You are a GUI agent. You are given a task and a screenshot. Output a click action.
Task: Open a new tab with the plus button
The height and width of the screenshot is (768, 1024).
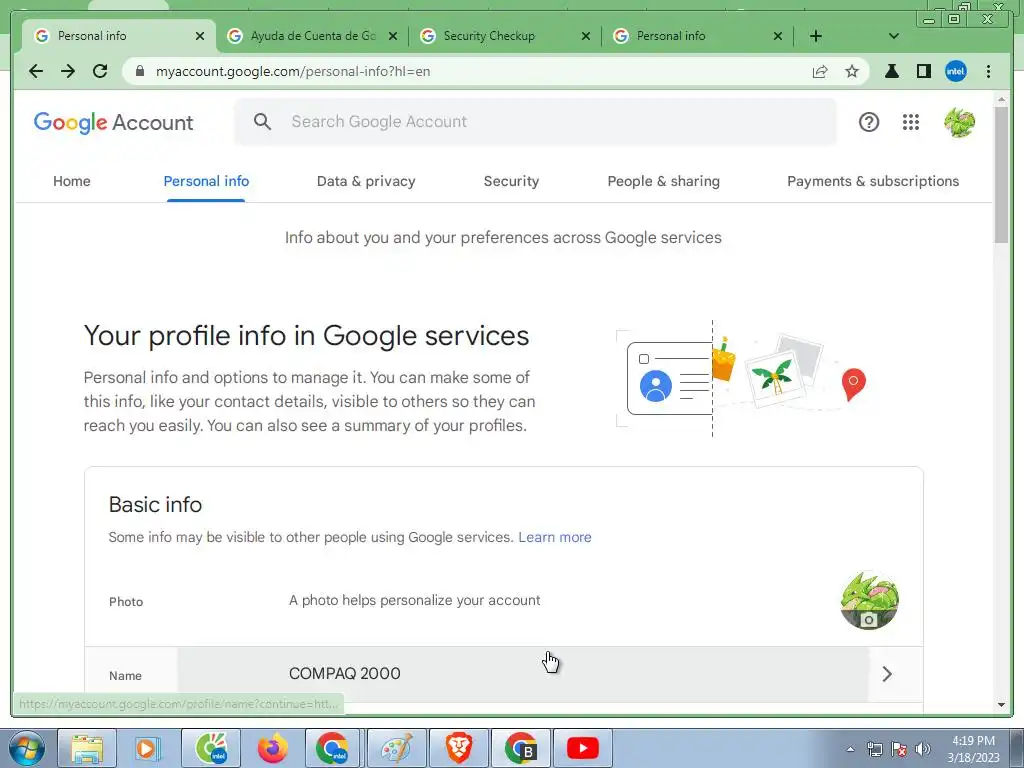click(816, 36)
